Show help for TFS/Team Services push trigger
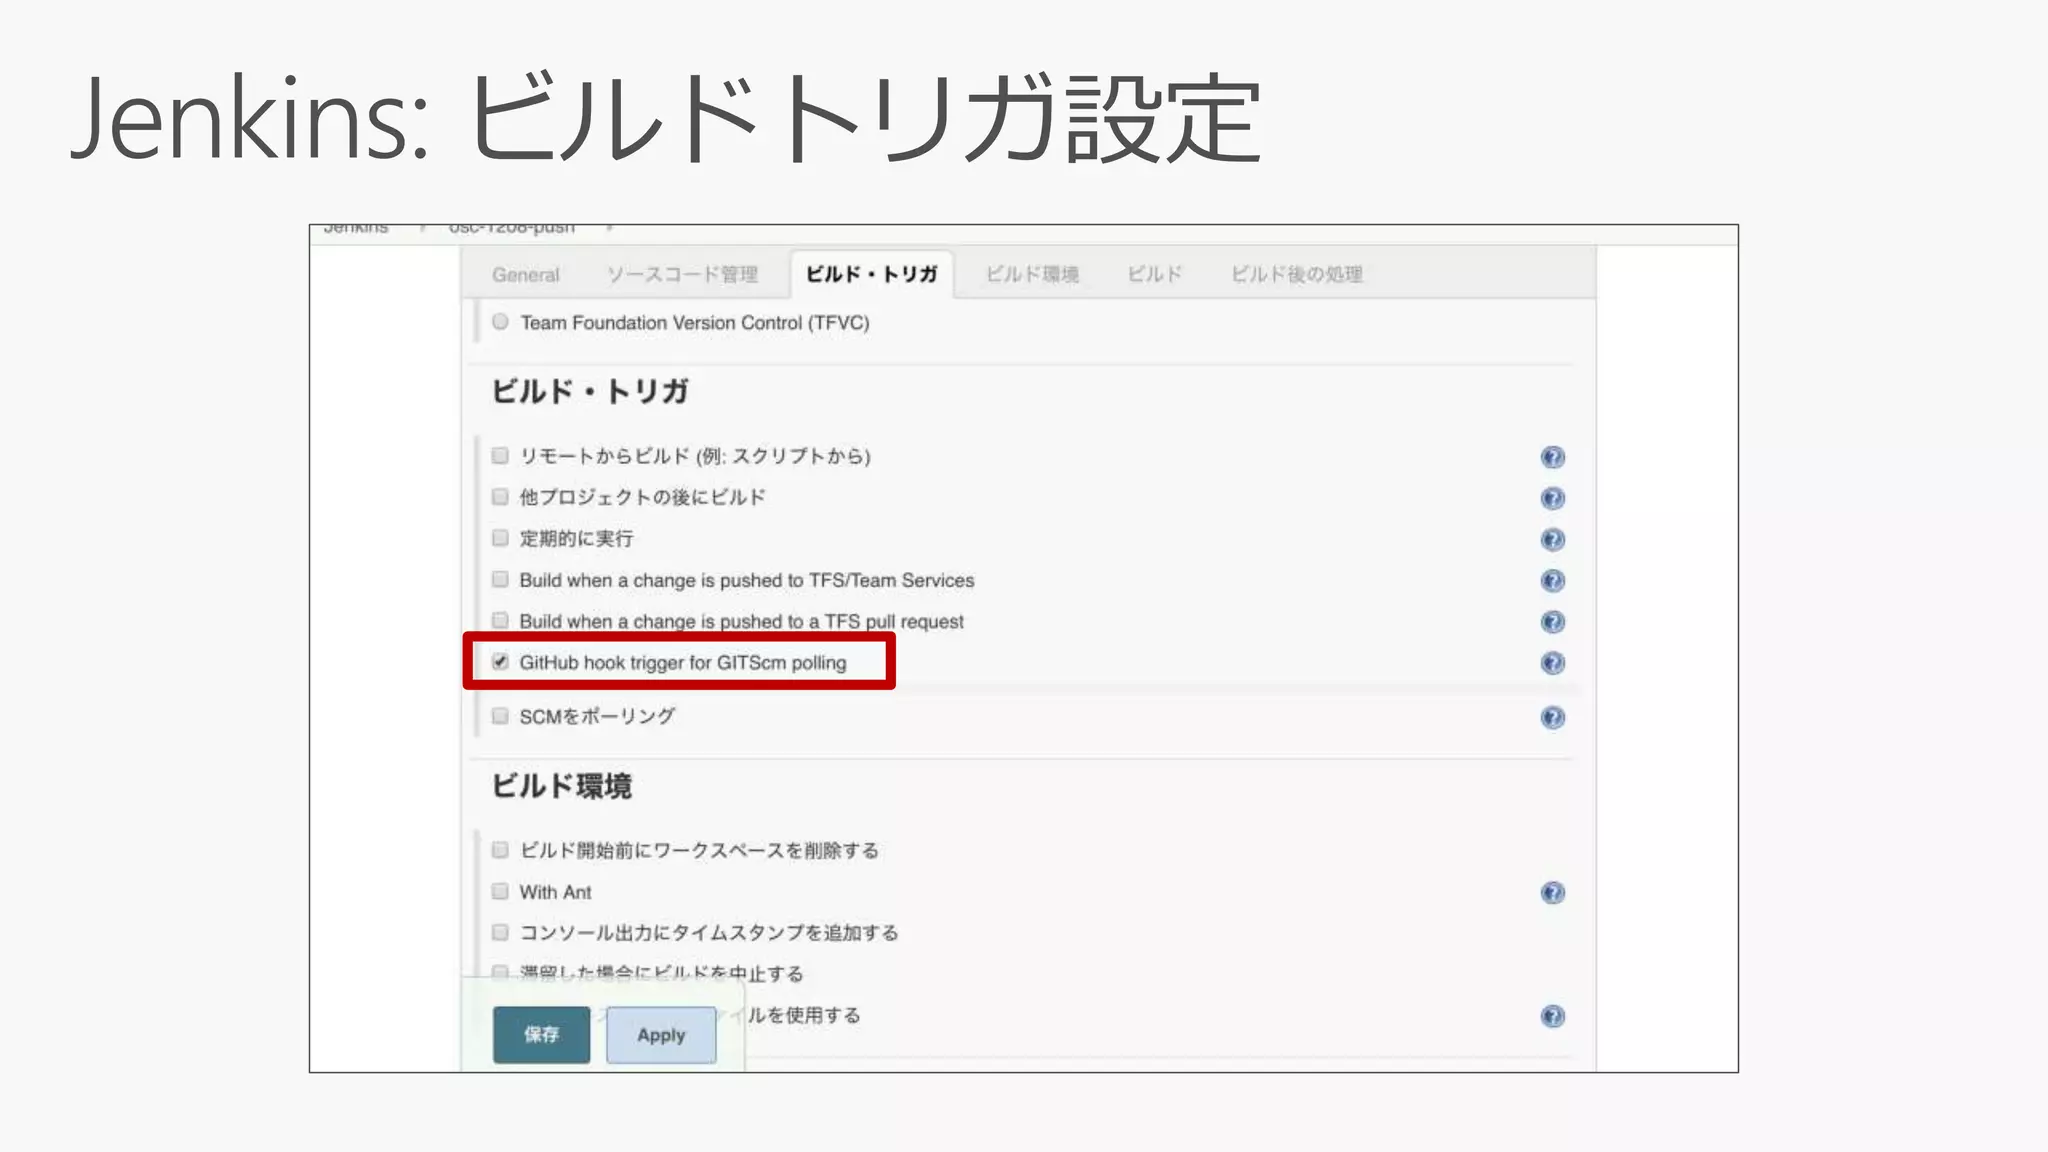The height and width of the screenshot is (1152, 2048). click(x=1552, y=581)
